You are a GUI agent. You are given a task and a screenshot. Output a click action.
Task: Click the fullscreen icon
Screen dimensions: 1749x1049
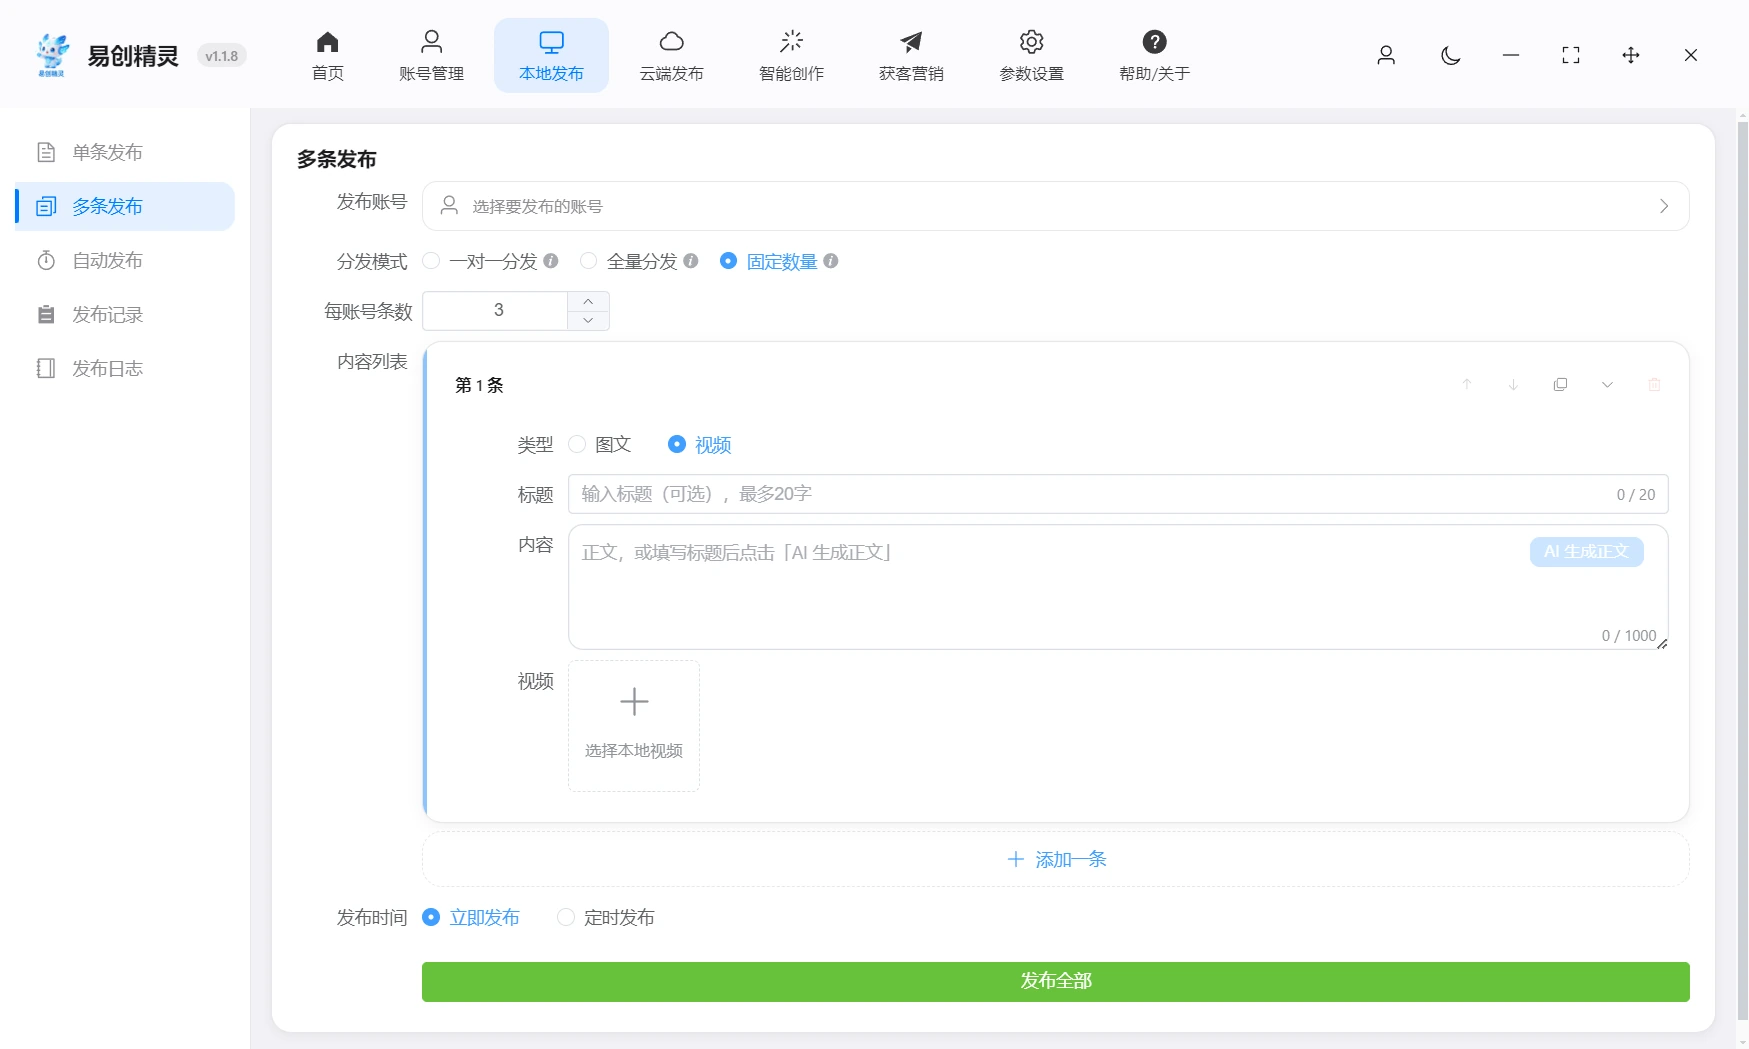1571,55
